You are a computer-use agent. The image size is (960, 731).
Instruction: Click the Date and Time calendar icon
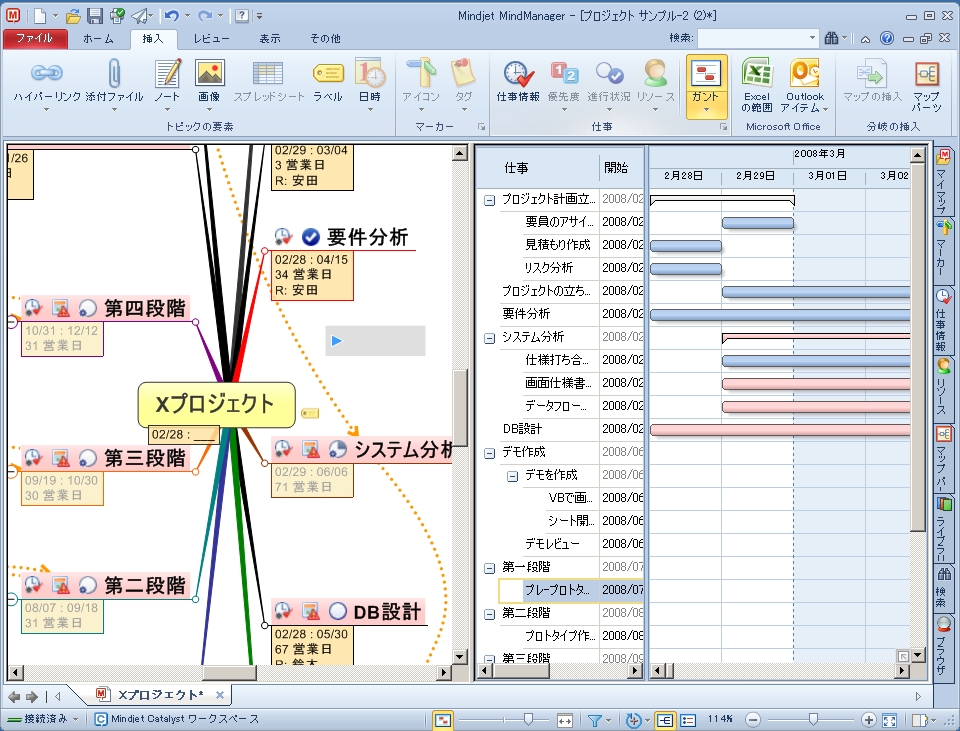click(370, 73)
